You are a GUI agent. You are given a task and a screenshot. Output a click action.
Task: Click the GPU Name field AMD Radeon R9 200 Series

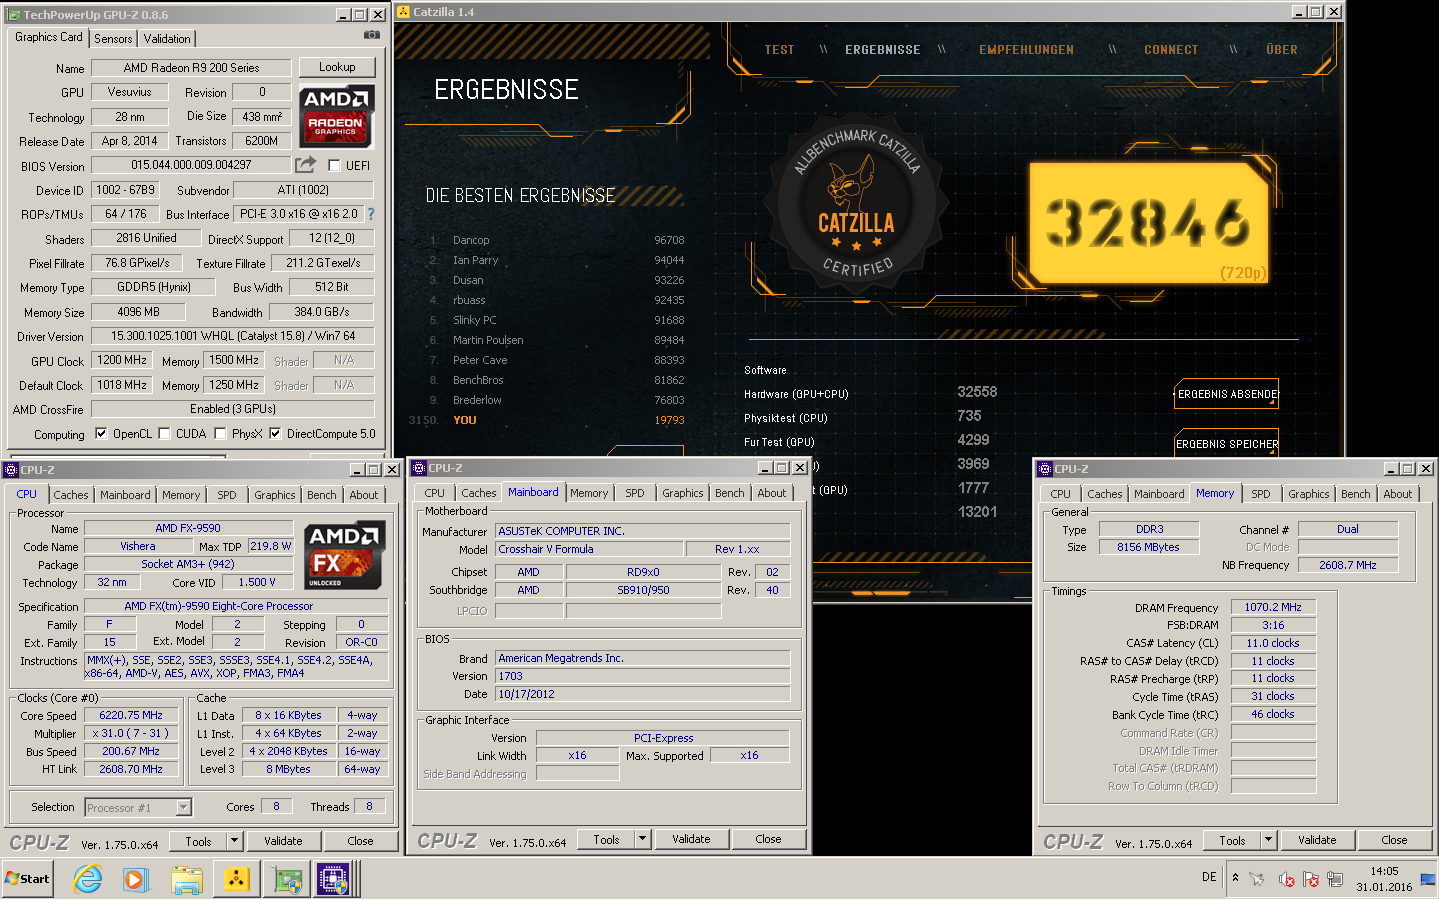point(191,68)
